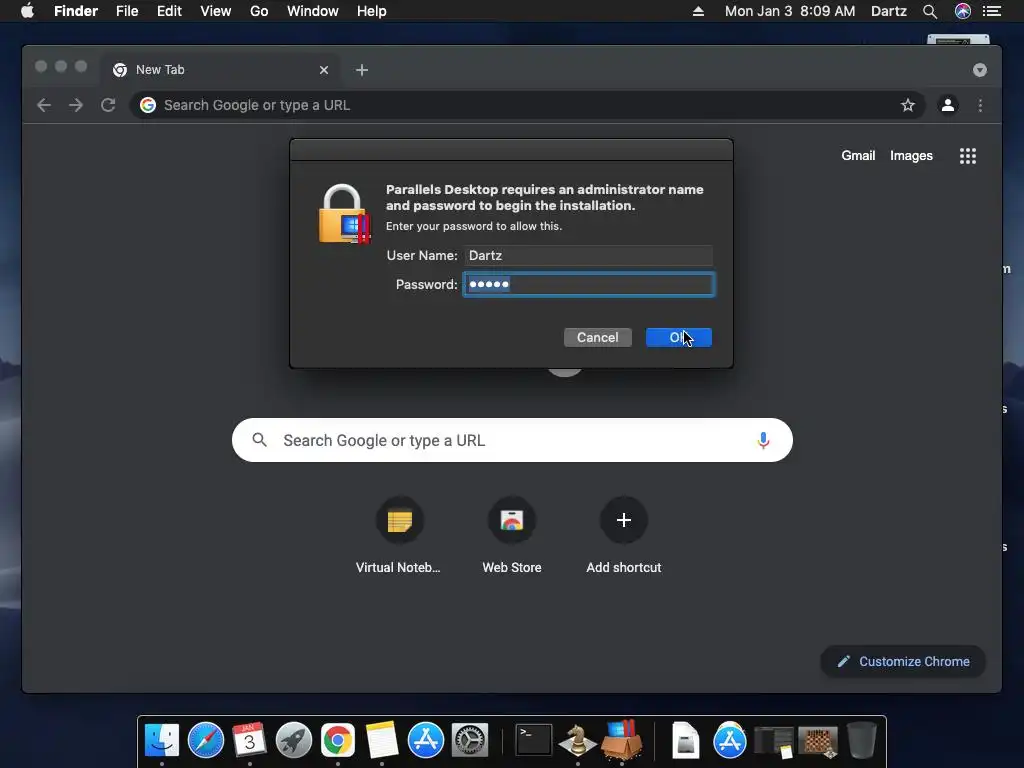Open System Preferences from the Dock
This screenshot has height=768, width=1024.
470,741
